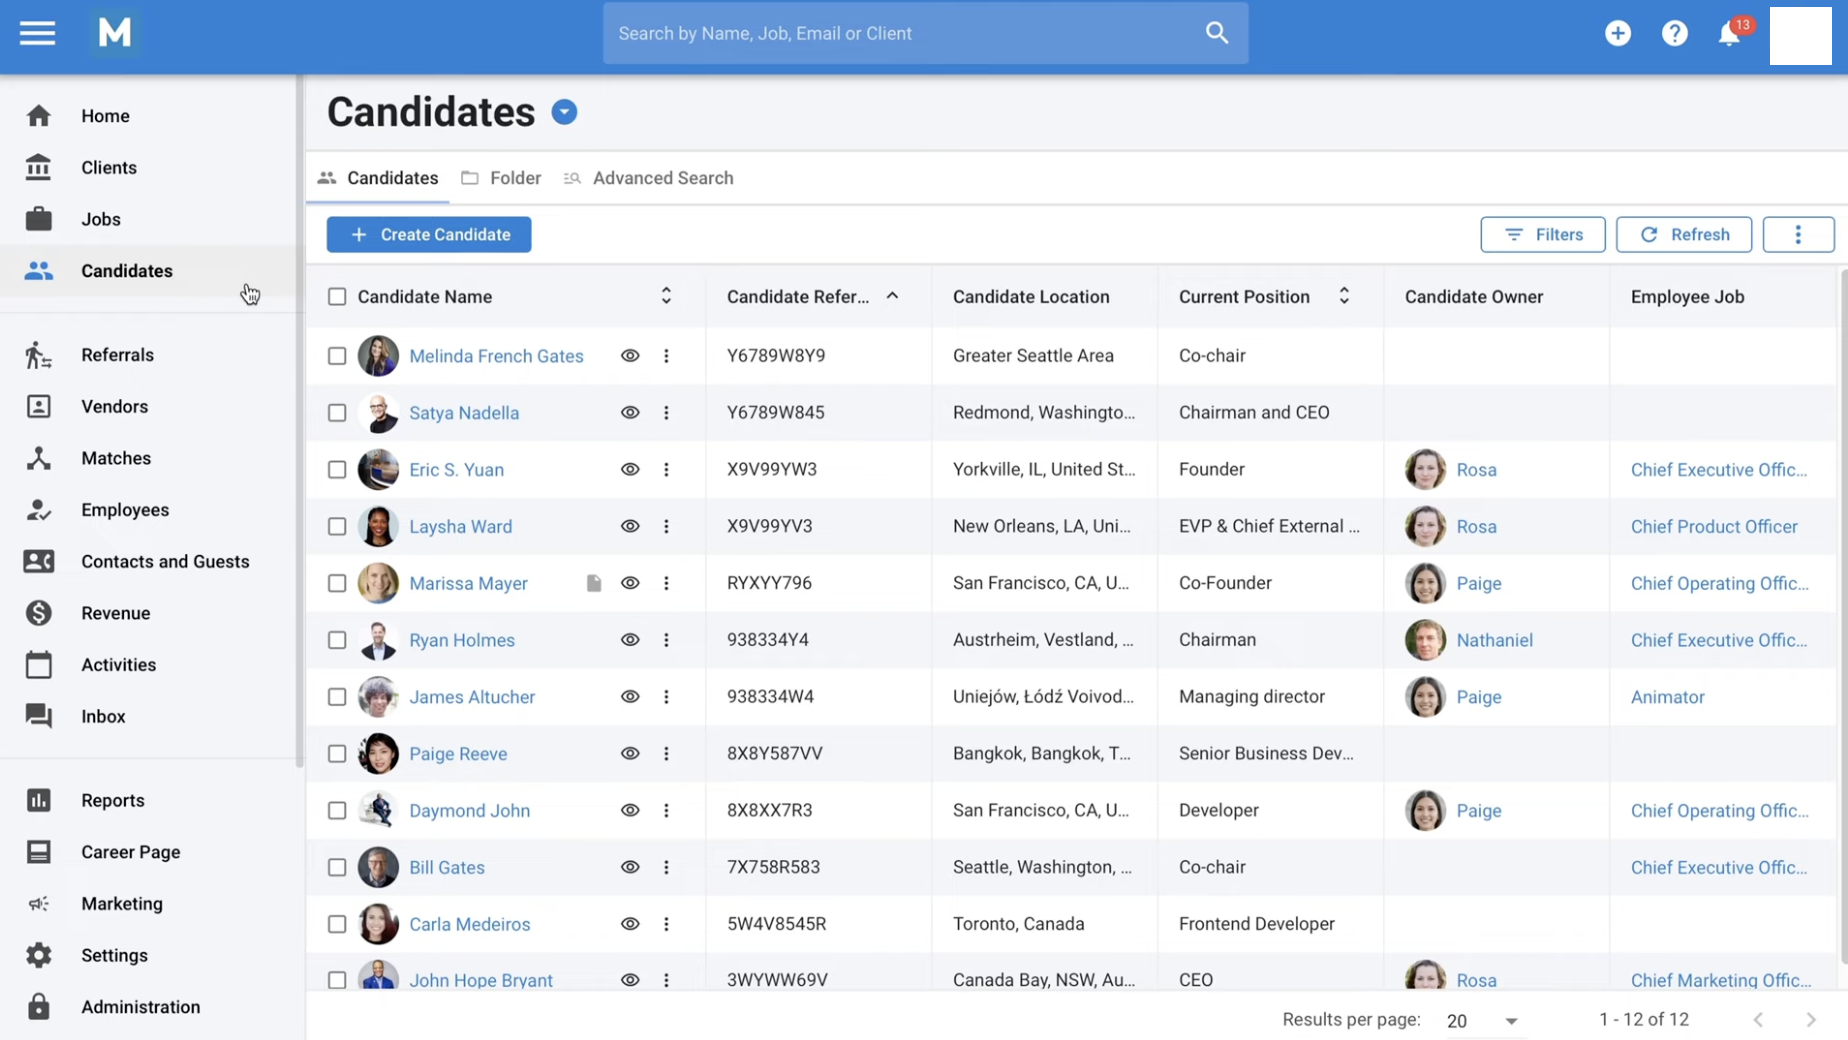The image size is (1848, 1040).
Task: Click Marissa Mayer's document icon
Action: [x=594, y=583]
